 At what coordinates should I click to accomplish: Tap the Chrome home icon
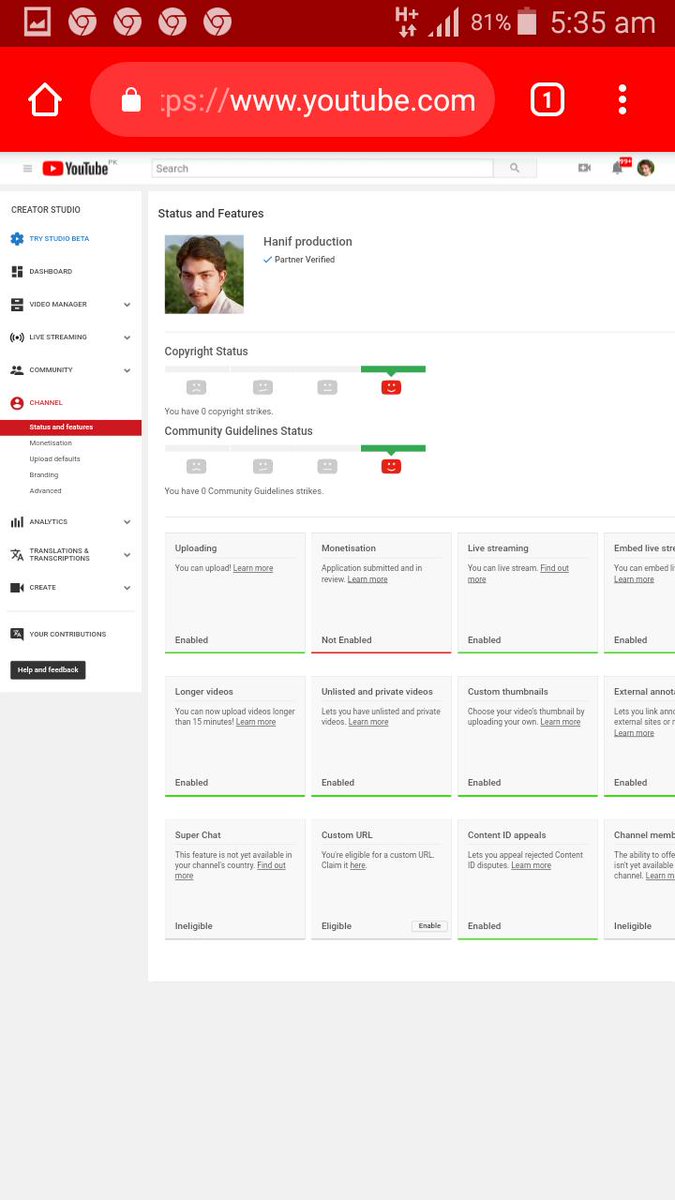click(45, 99)
